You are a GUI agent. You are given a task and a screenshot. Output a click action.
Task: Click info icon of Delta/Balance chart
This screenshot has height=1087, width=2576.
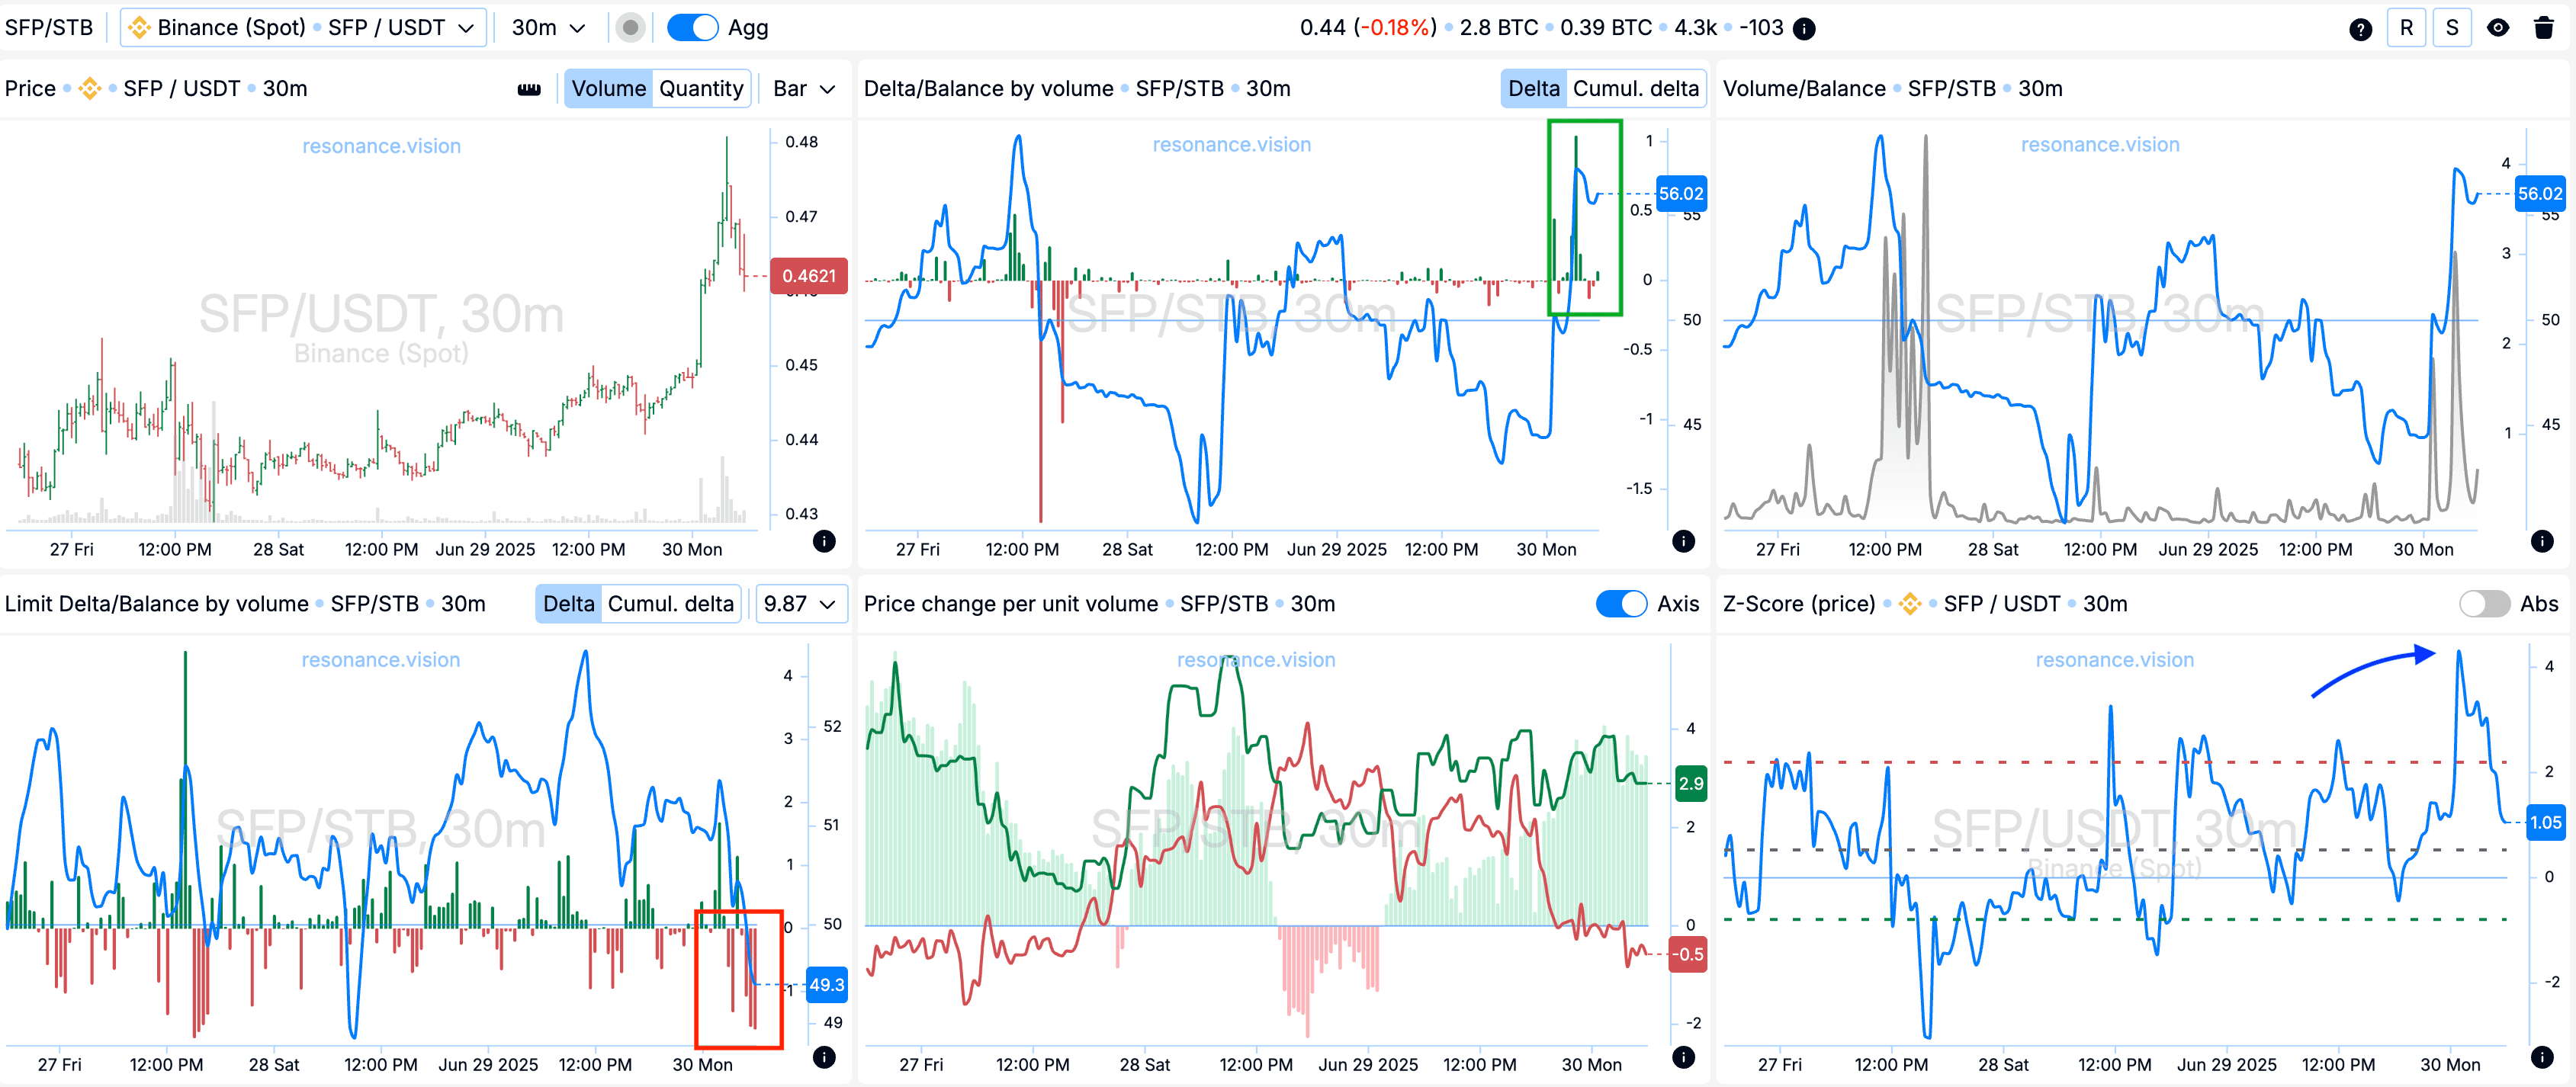click(1683, 542)
